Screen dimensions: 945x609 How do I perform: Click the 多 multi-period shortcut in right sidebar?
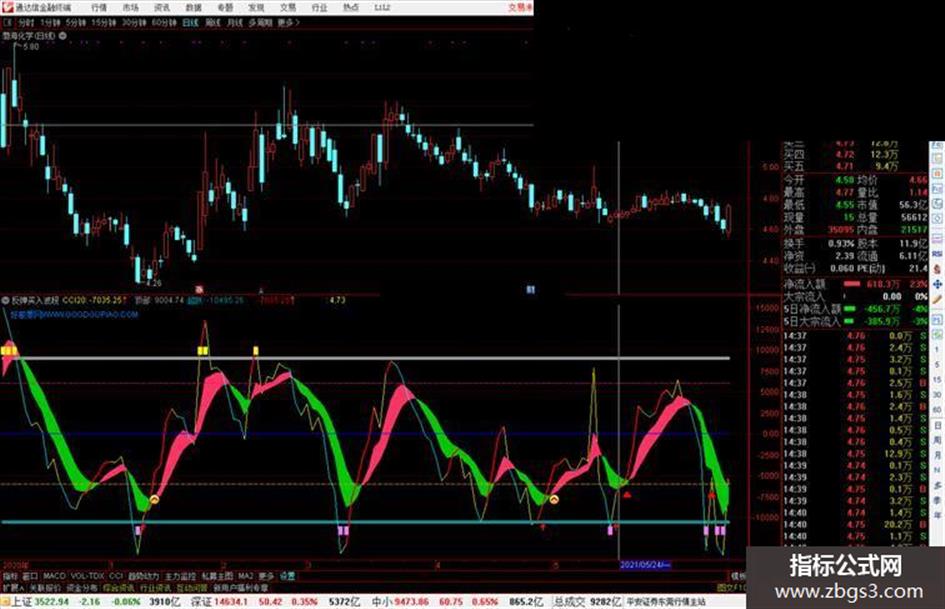click(x=937, y=485)
